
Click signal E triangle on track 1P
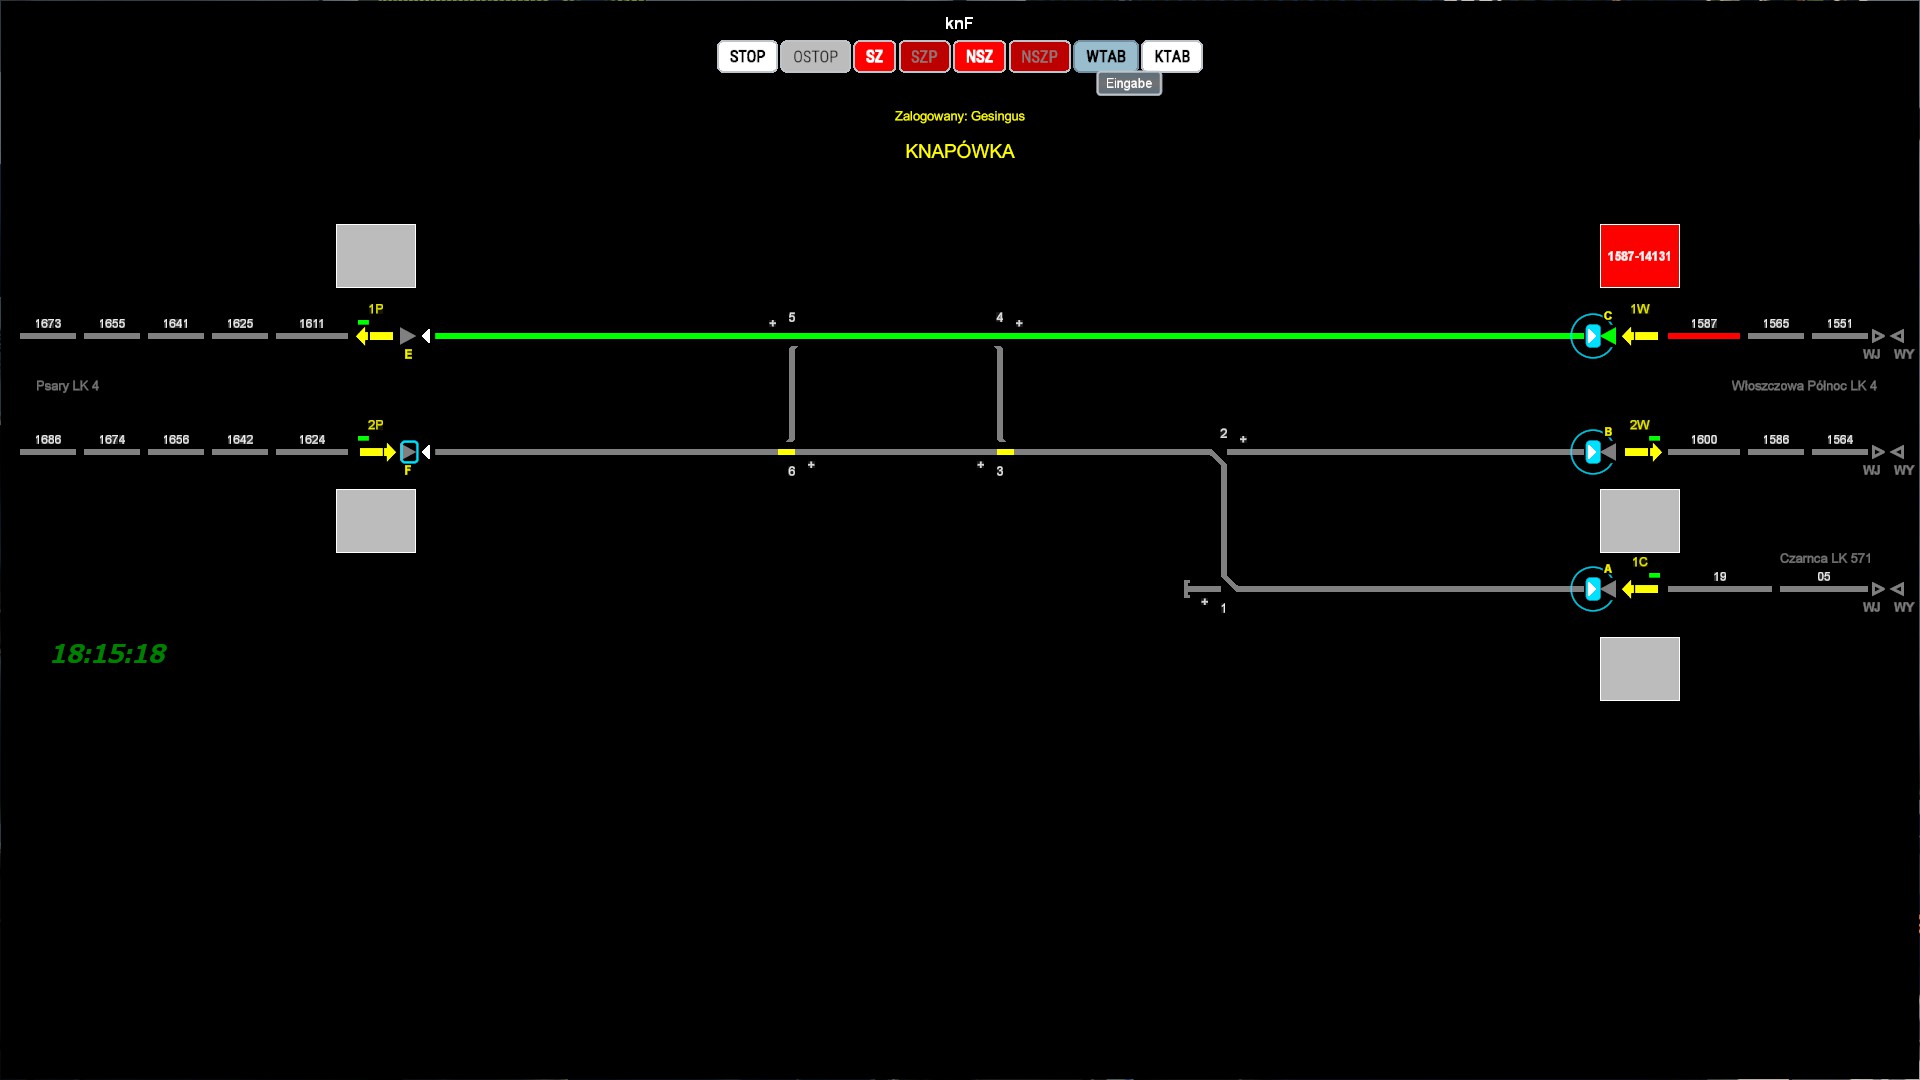tap(407, 336)
